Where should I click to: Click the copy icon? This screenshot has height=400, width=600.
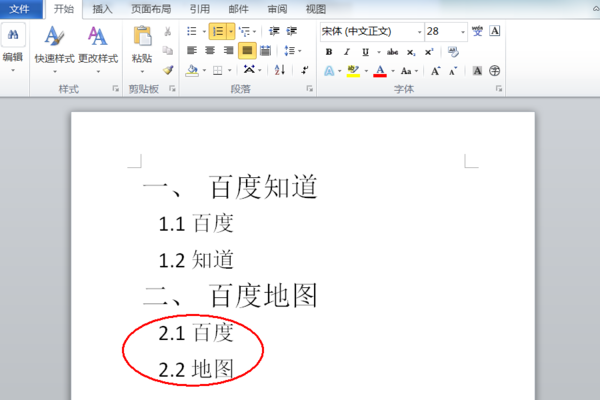coord(168,51)
